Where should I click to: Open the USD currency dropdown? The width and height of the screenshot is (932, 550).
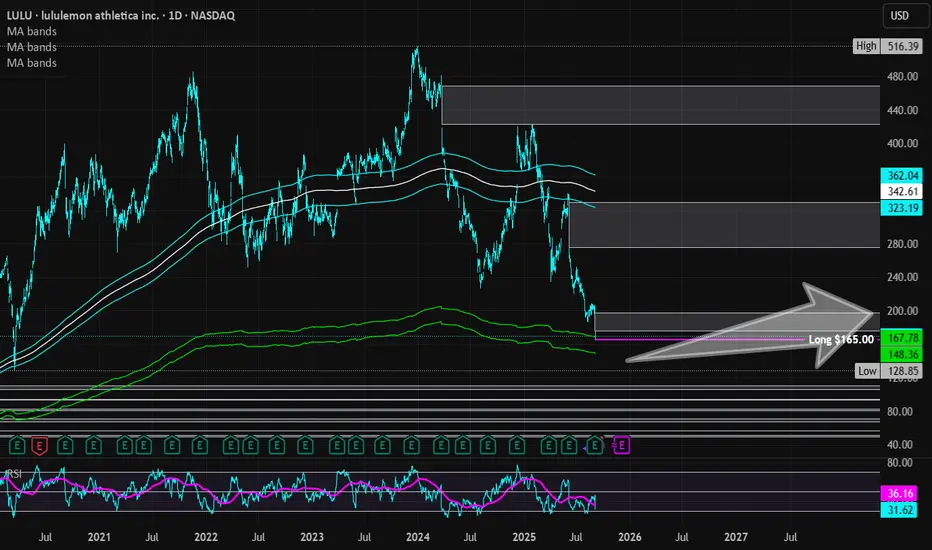(x=904, y=16)
